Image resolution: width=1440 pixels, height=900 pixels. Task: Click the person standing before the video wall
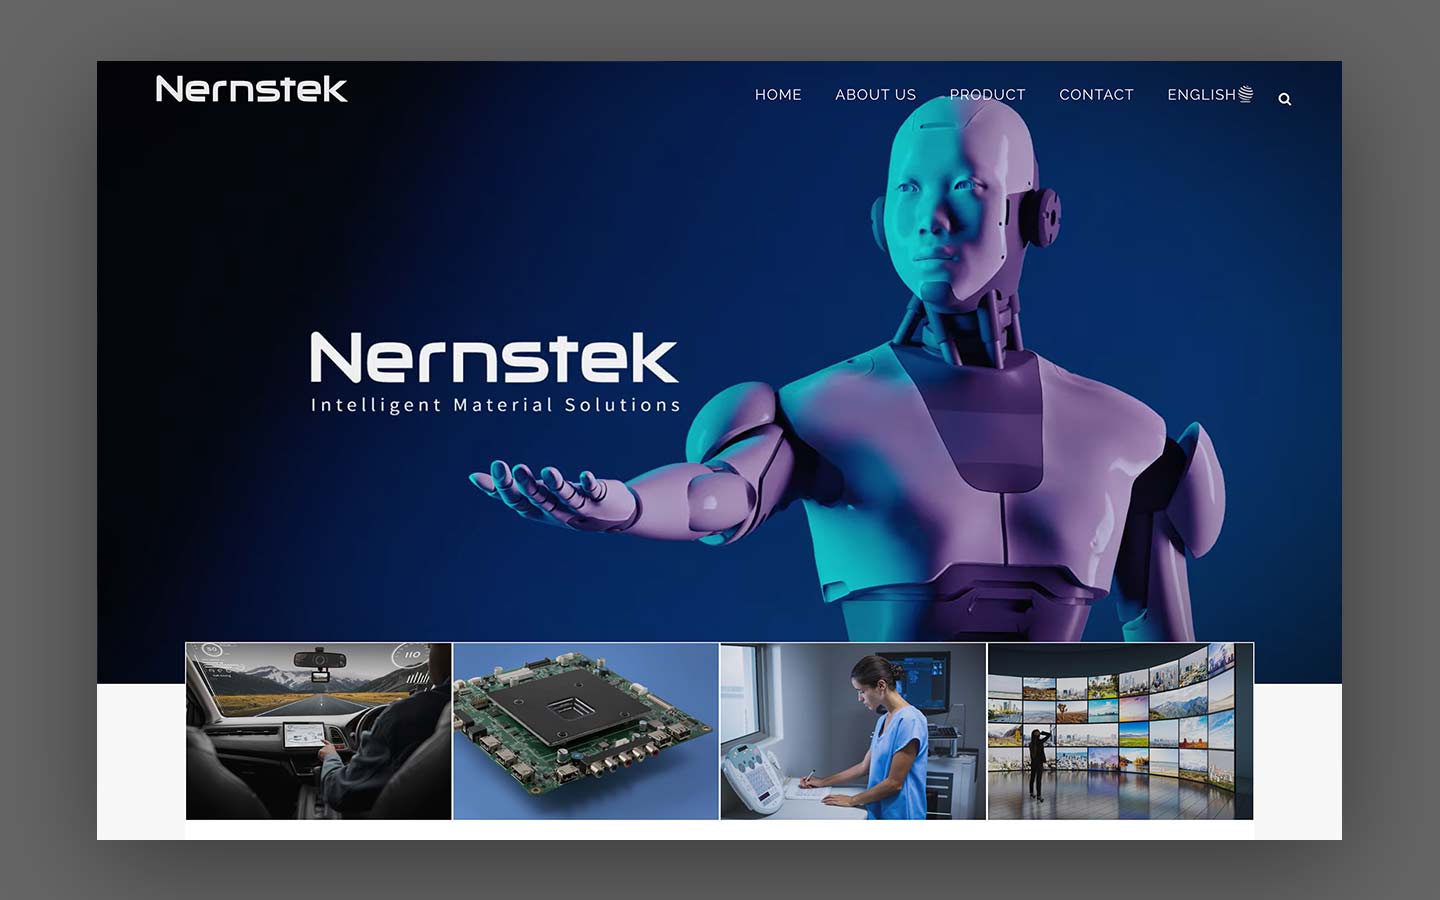pos(1037,764)
